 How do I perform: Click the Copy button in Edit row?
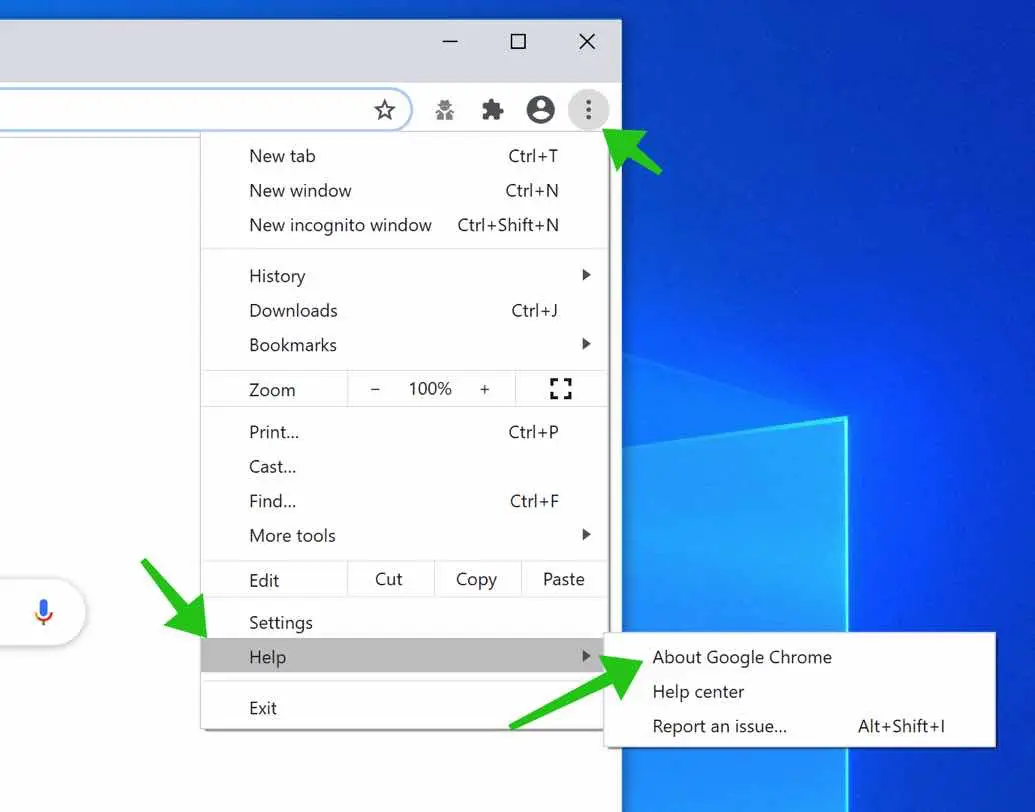[x=476, y=579]
